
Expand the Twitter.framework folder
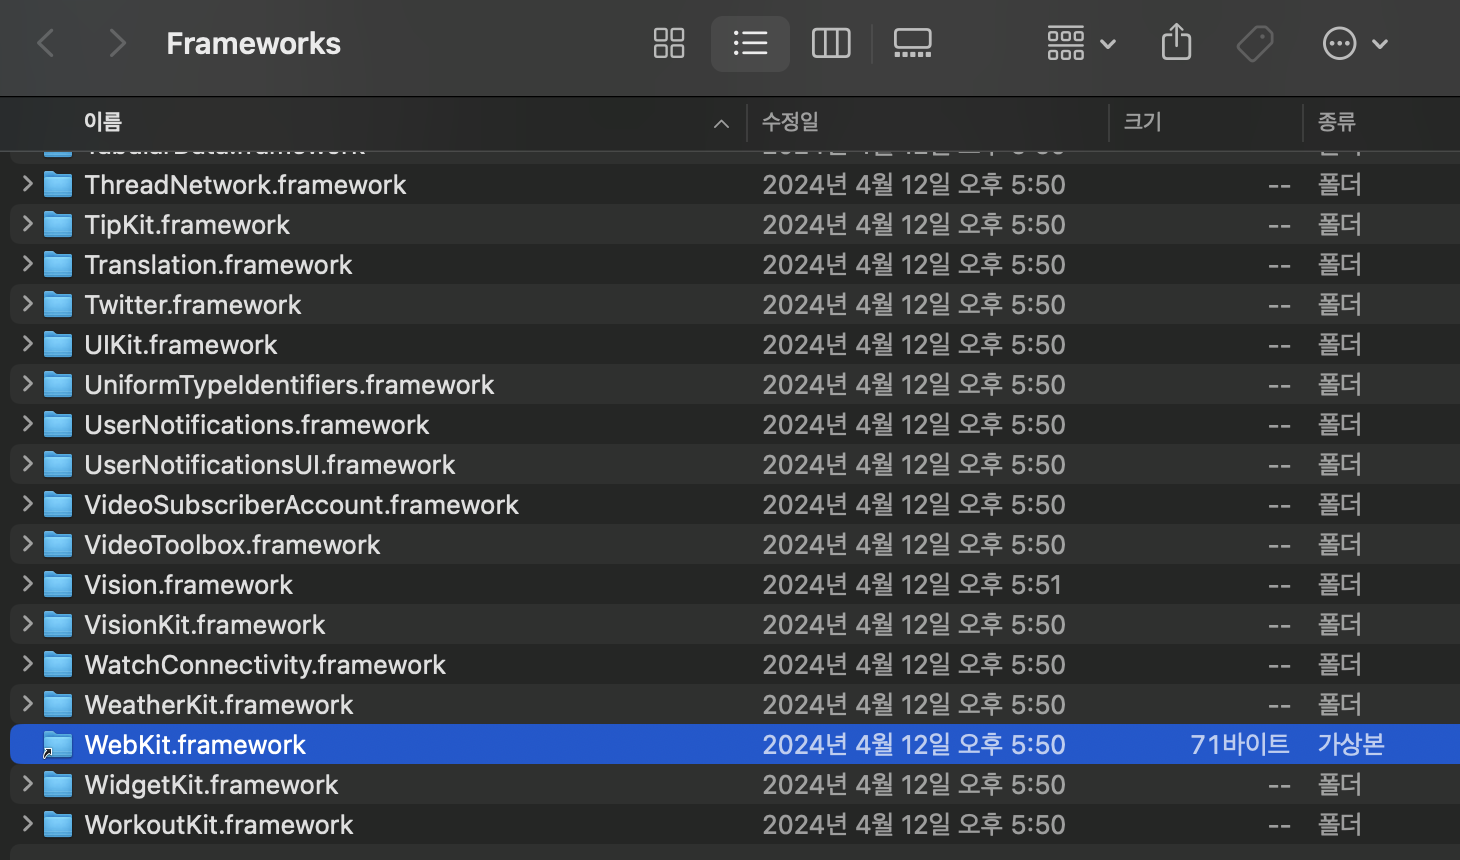point(27,303)
